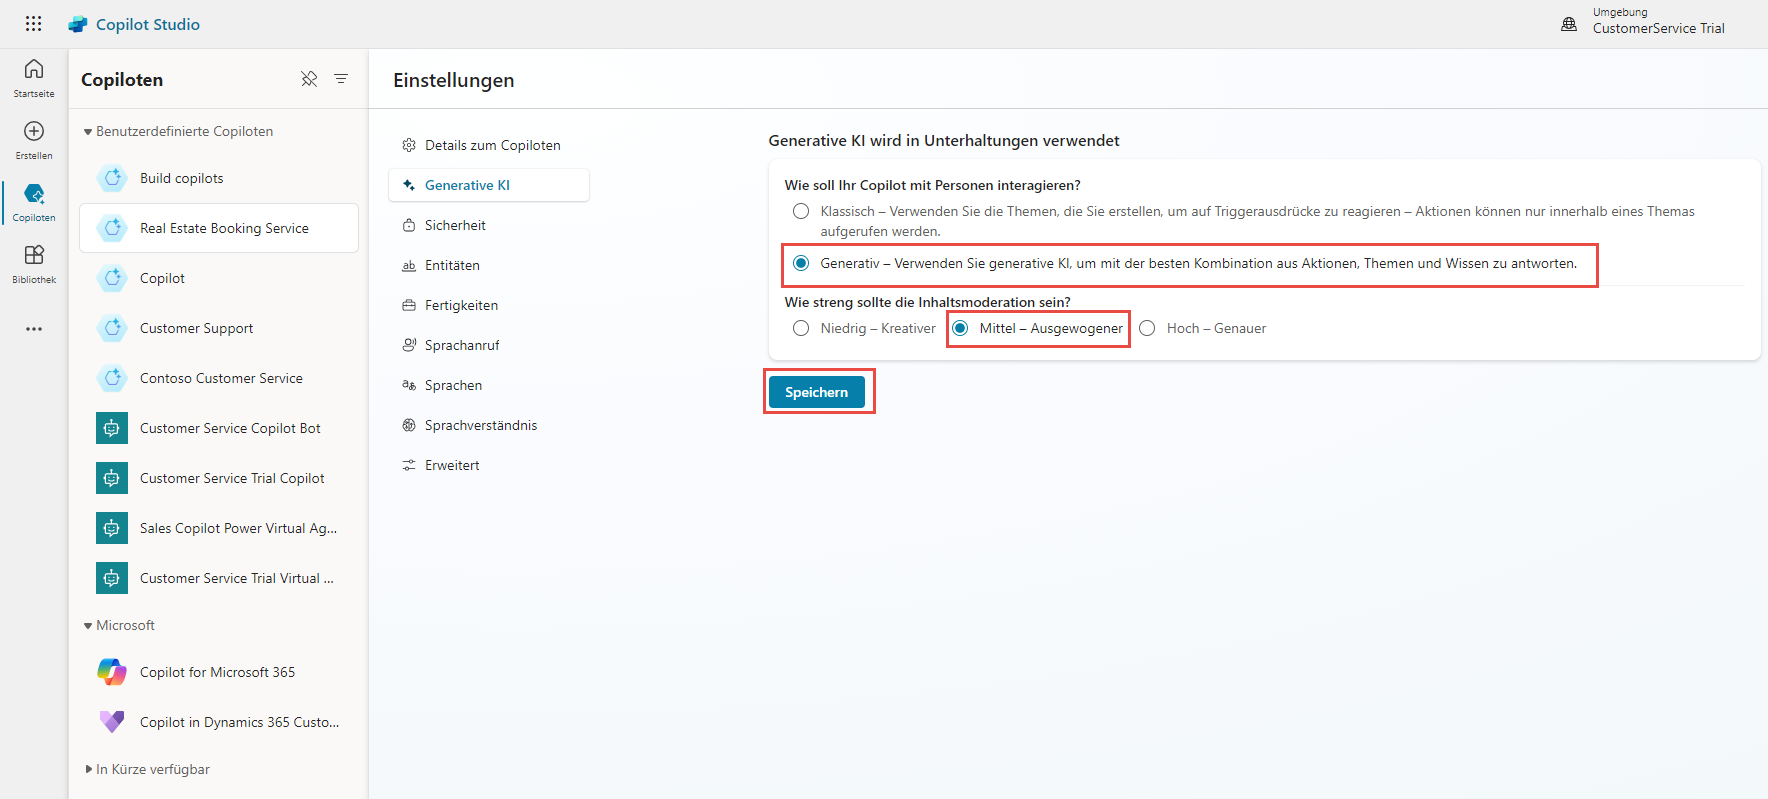Open Fertigkeiten settings
Image resolution: width=1768 pixels, height=799 pixels.
click(489, 305)
